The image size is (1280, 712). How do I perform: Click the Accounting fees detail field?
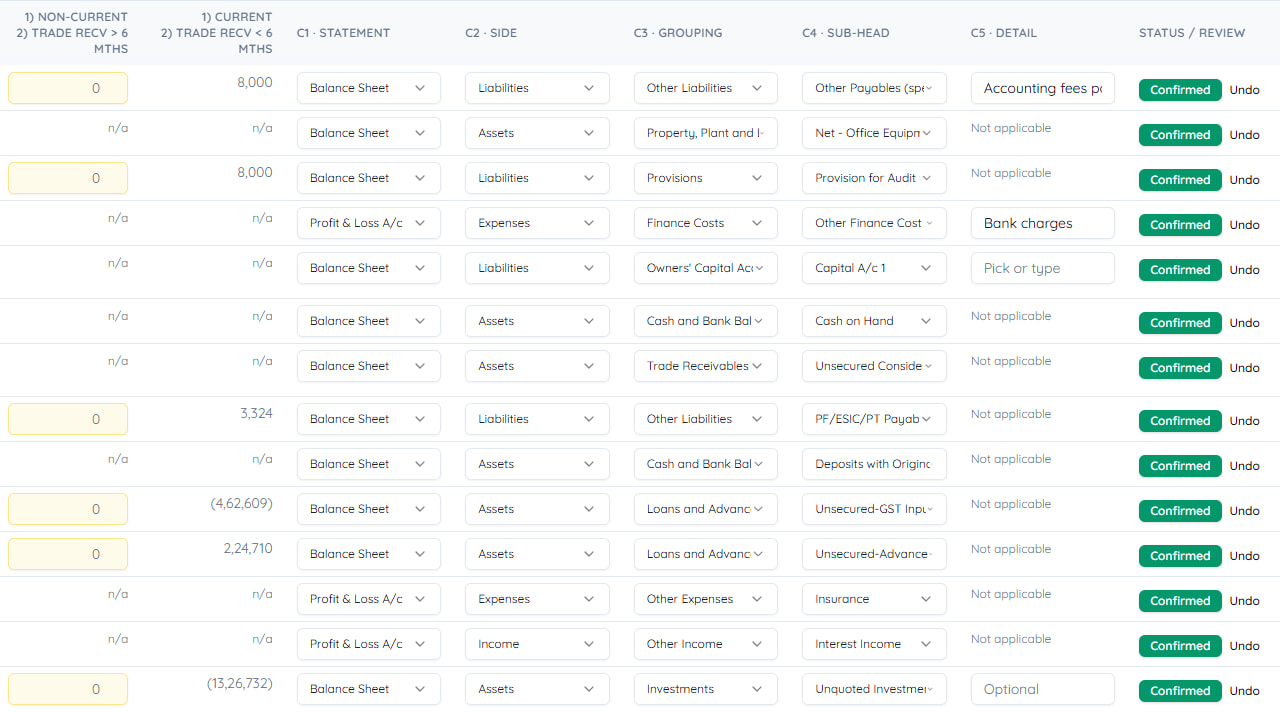1042,88
